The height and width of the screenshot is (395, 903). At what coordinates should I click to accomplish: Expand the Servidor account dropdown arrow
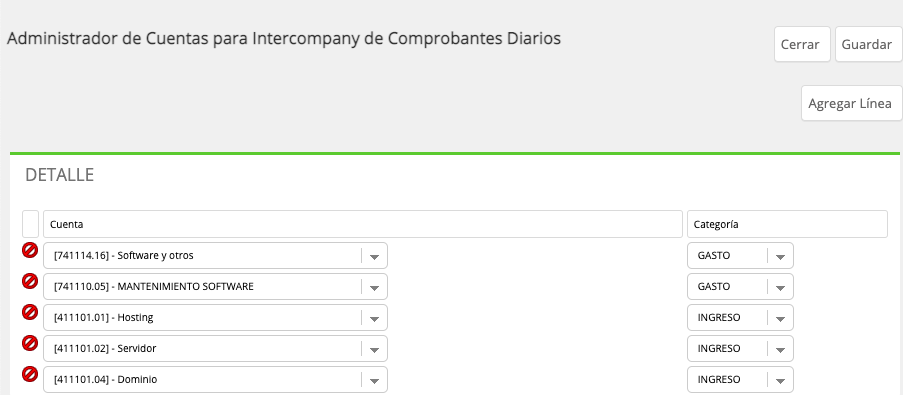(374, 349)
